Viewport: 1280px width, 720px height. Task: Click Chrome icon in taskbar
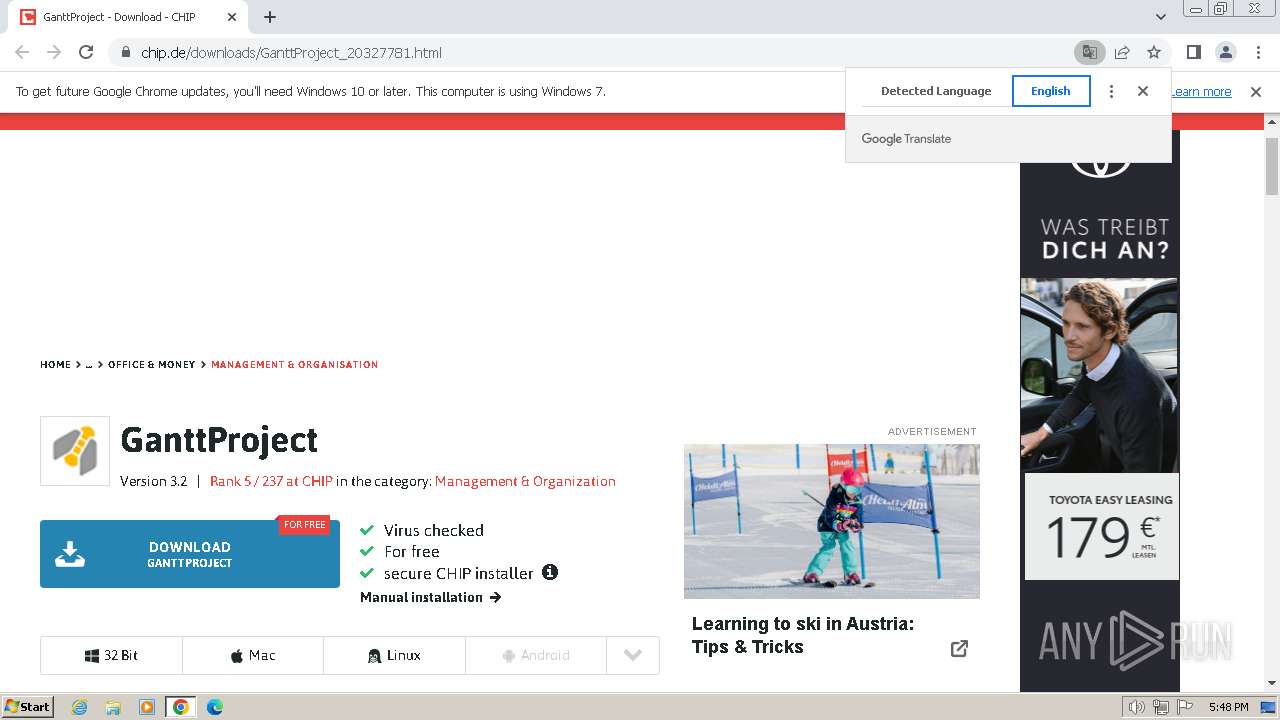[x=181, y=707]
